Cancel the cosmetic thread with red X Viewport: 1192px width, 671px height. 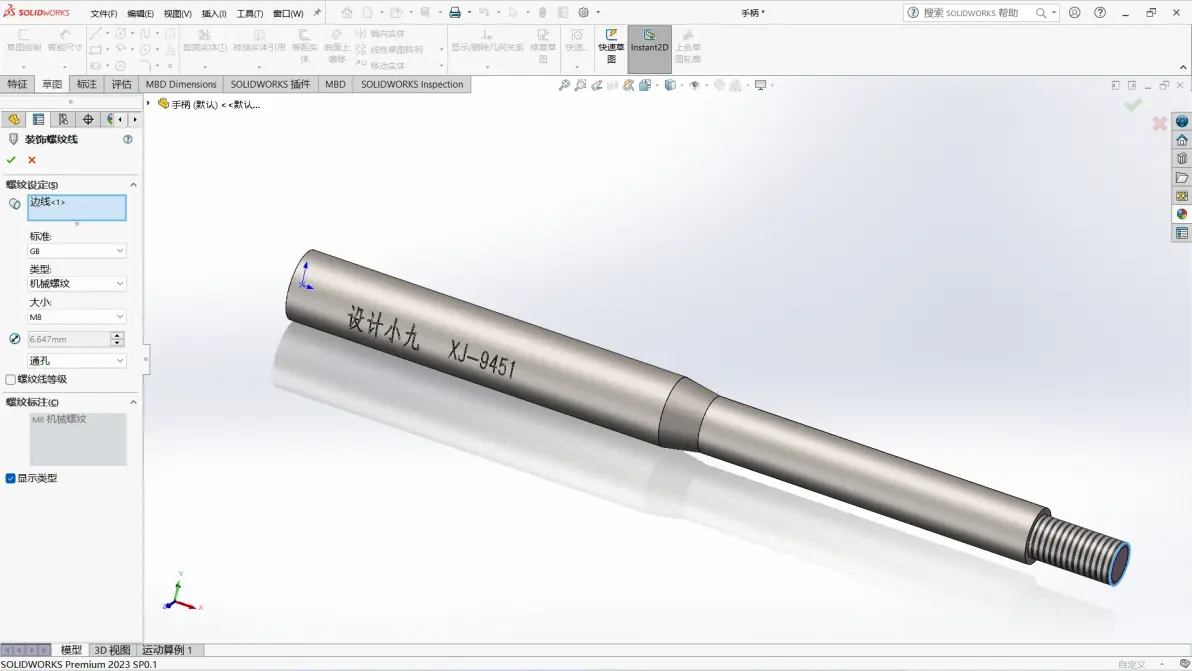(32, 160)
